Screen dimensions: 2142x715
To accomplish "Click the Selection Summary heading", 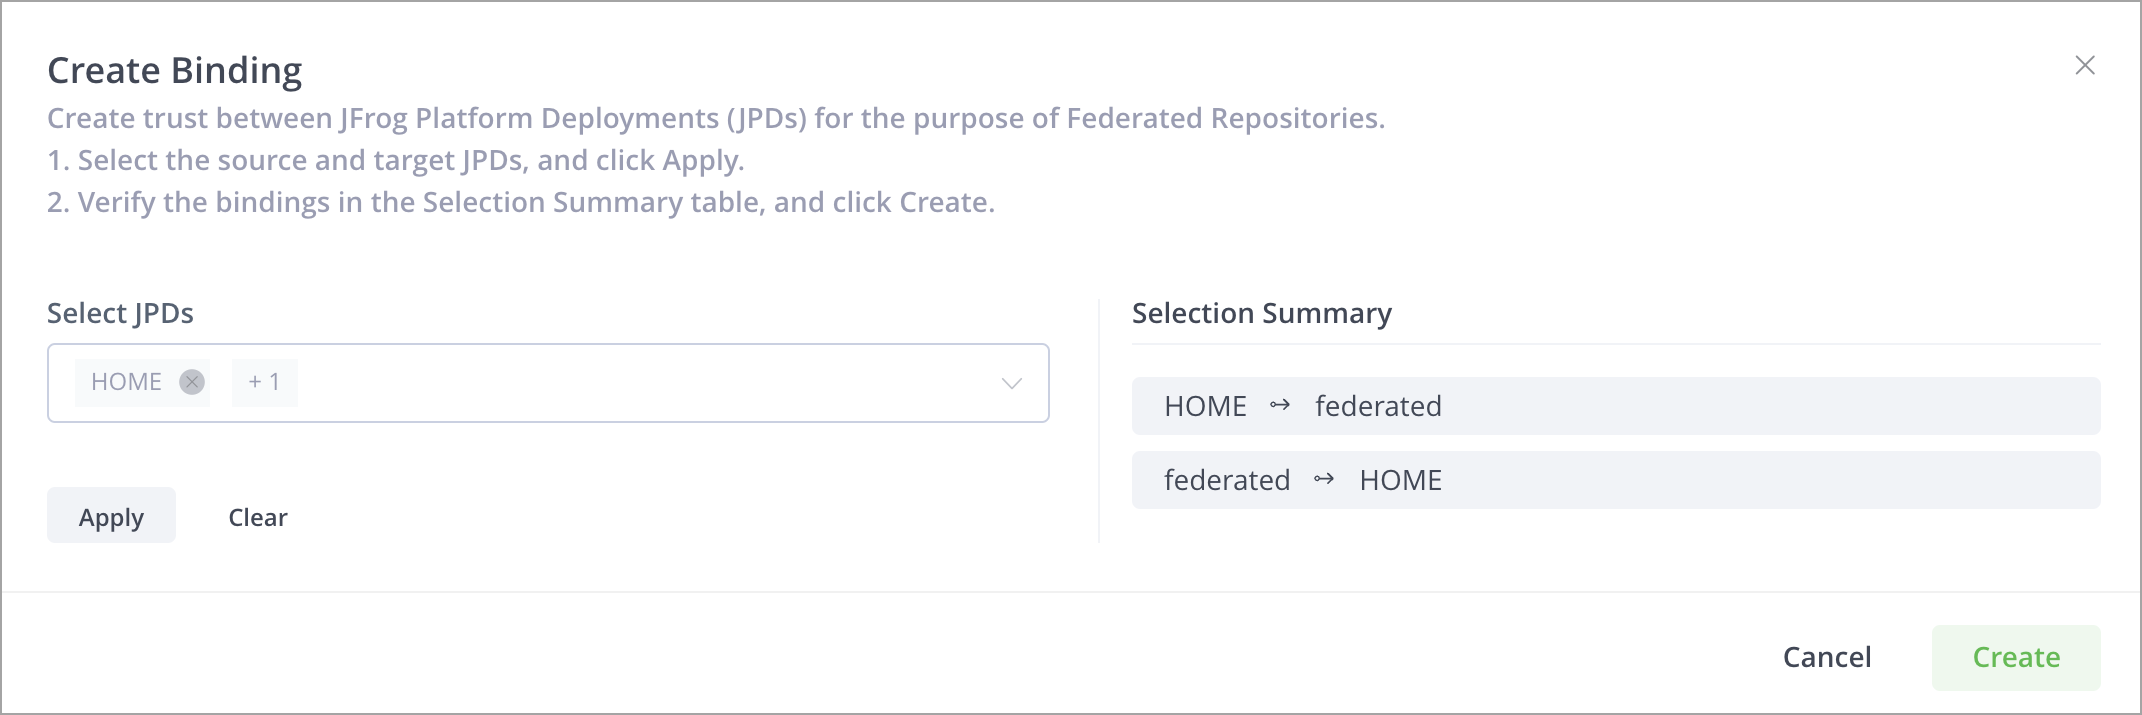I will (x=1261, y=313).
